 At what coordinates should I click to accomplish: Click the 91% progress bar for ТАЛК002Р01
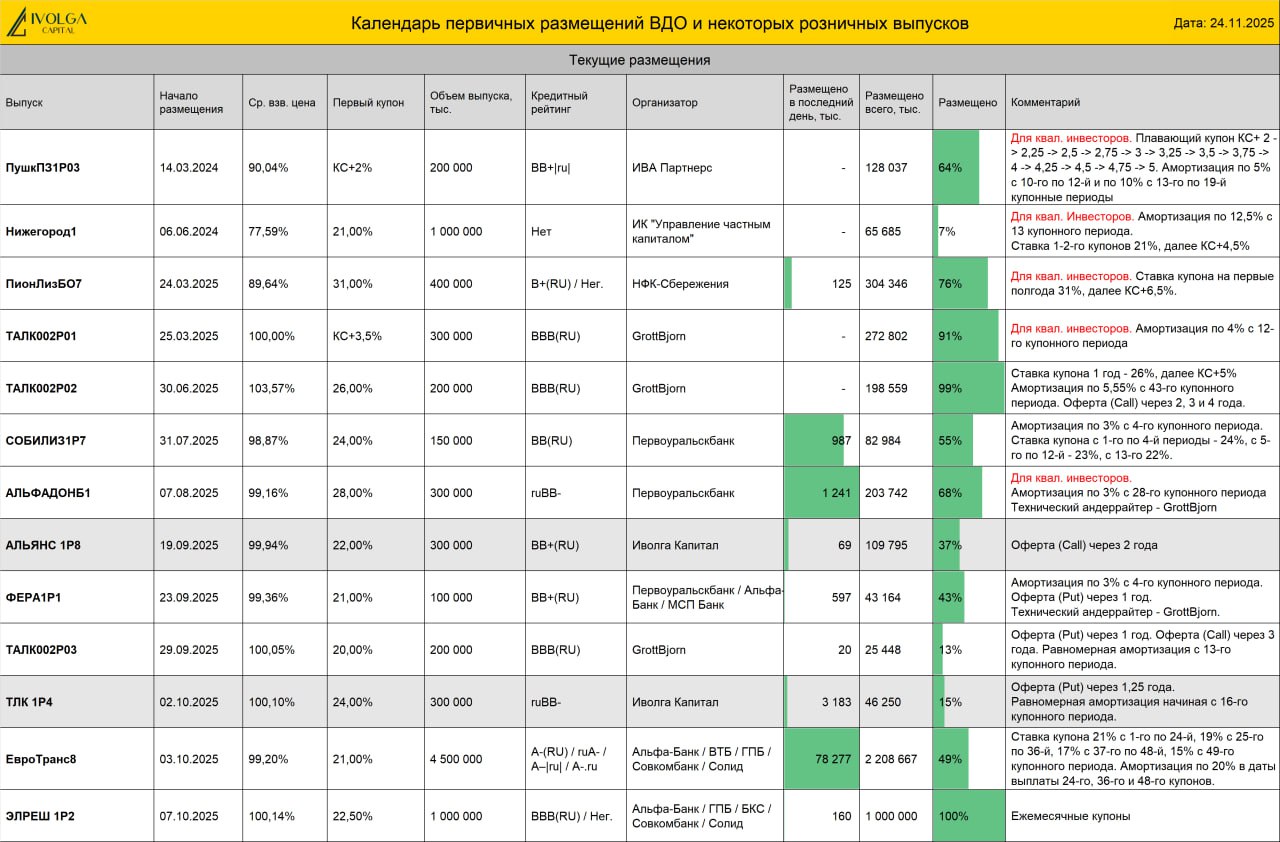click(x=966, y=336)
